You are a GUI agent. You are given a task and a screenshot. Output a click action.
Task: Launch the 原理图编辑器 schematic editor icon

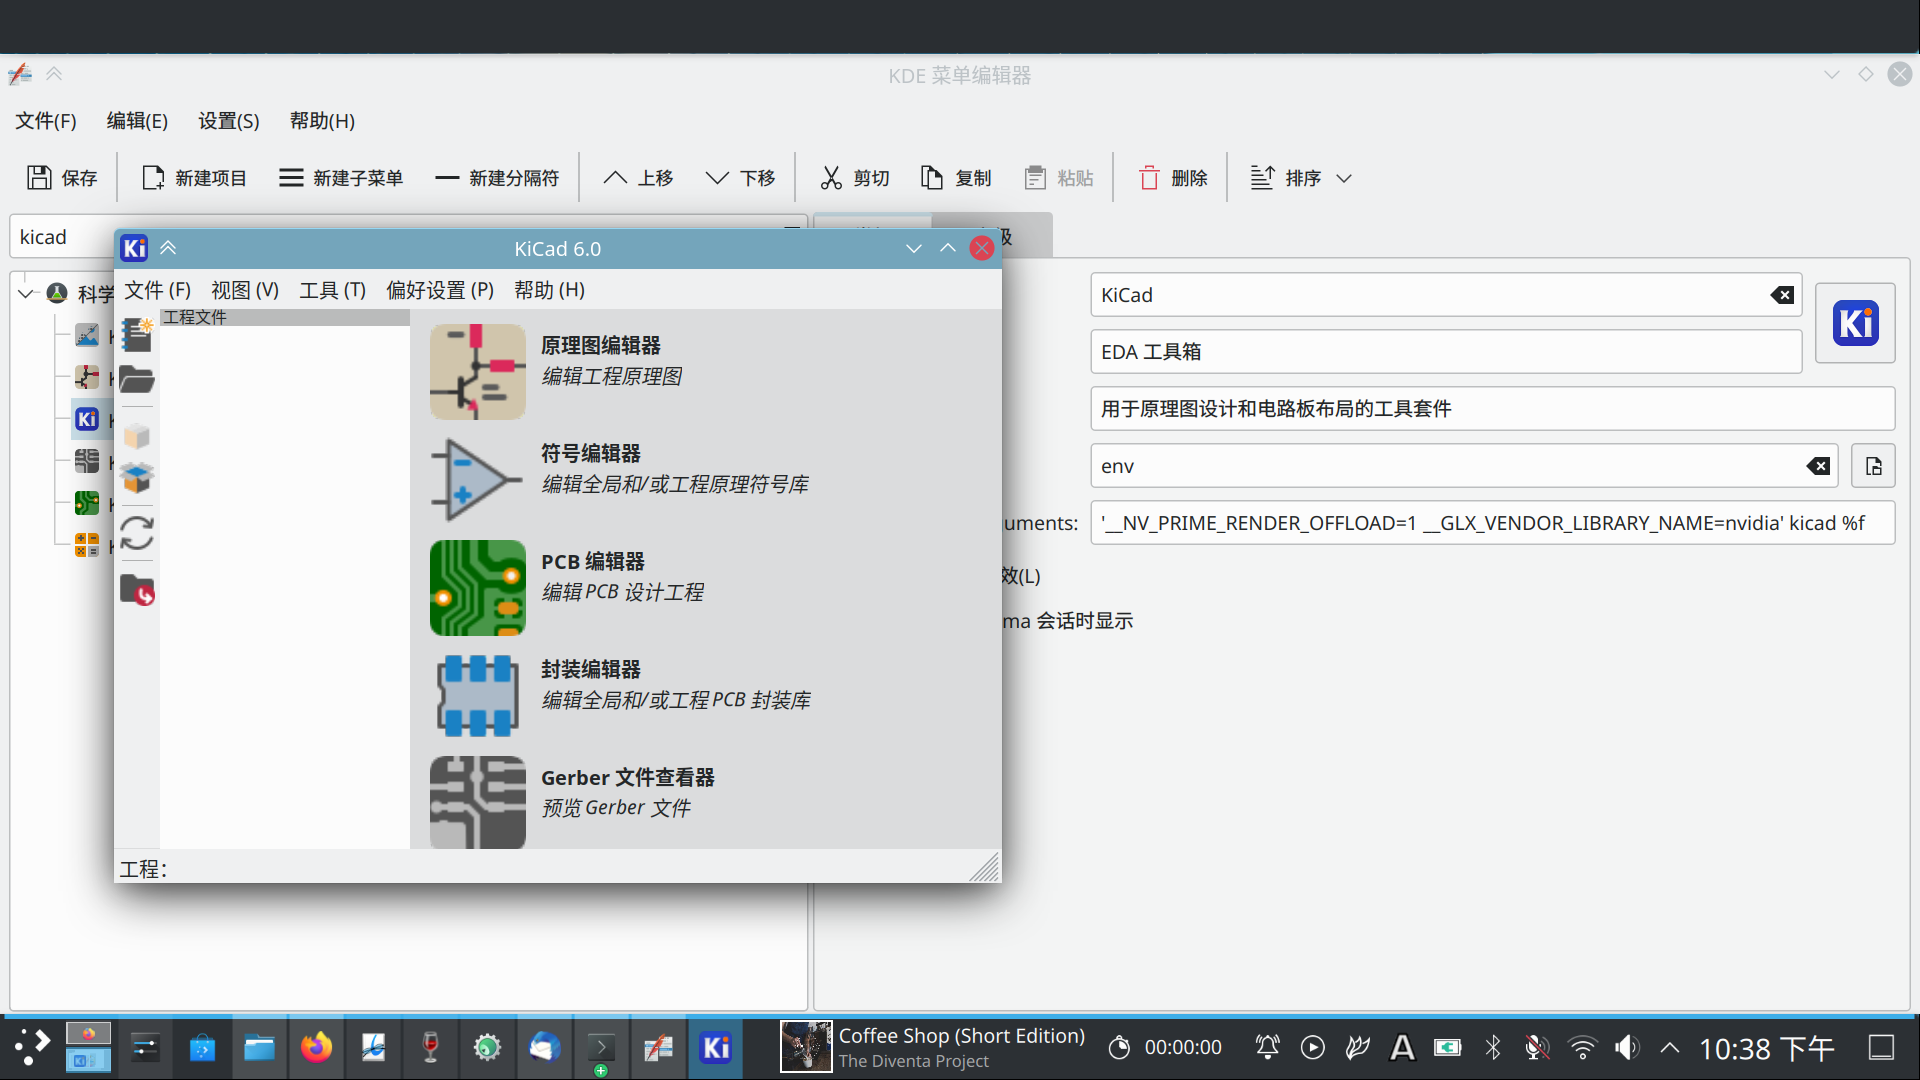[x=478, y=372]
